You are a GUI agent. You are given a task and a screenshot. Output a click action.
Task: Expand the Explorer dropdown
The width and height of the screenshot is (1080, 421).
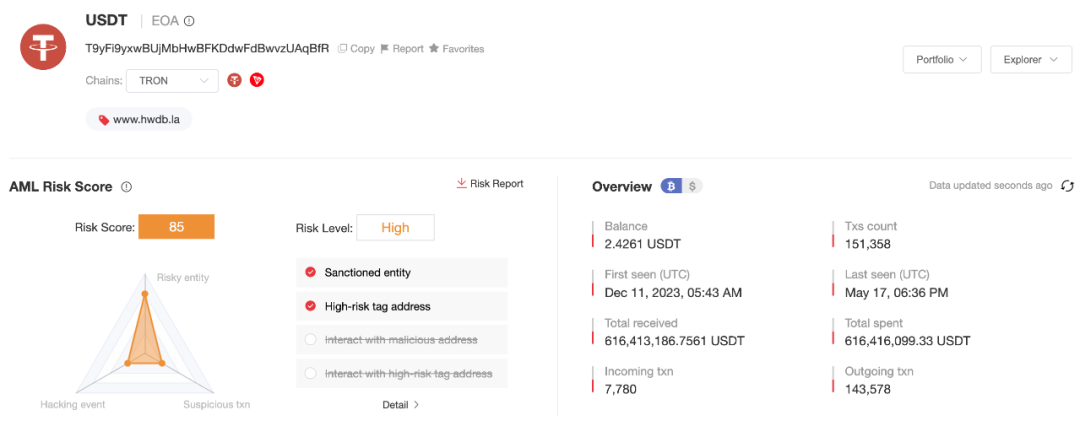click(x=1030, y=60)
